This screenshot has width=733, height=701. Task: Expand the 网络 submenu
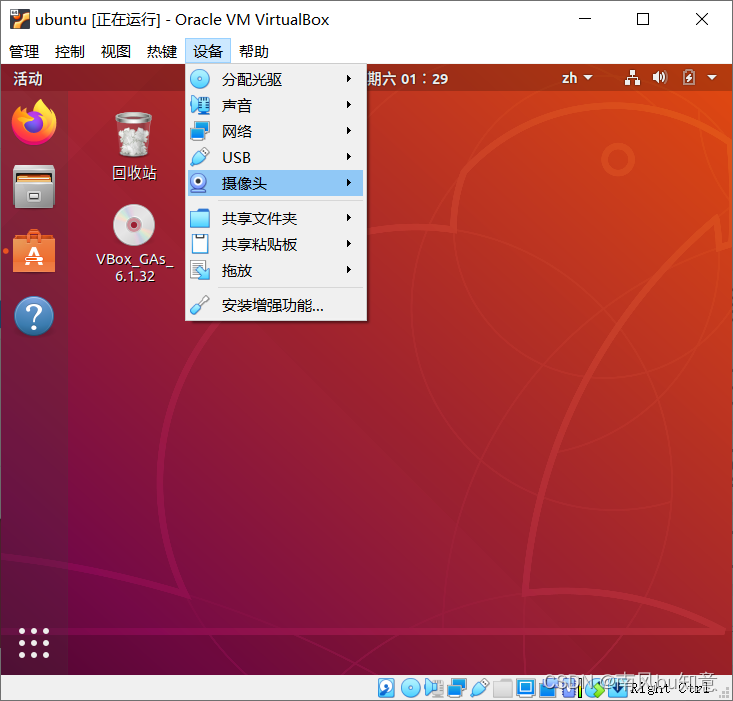coord(275,131)
